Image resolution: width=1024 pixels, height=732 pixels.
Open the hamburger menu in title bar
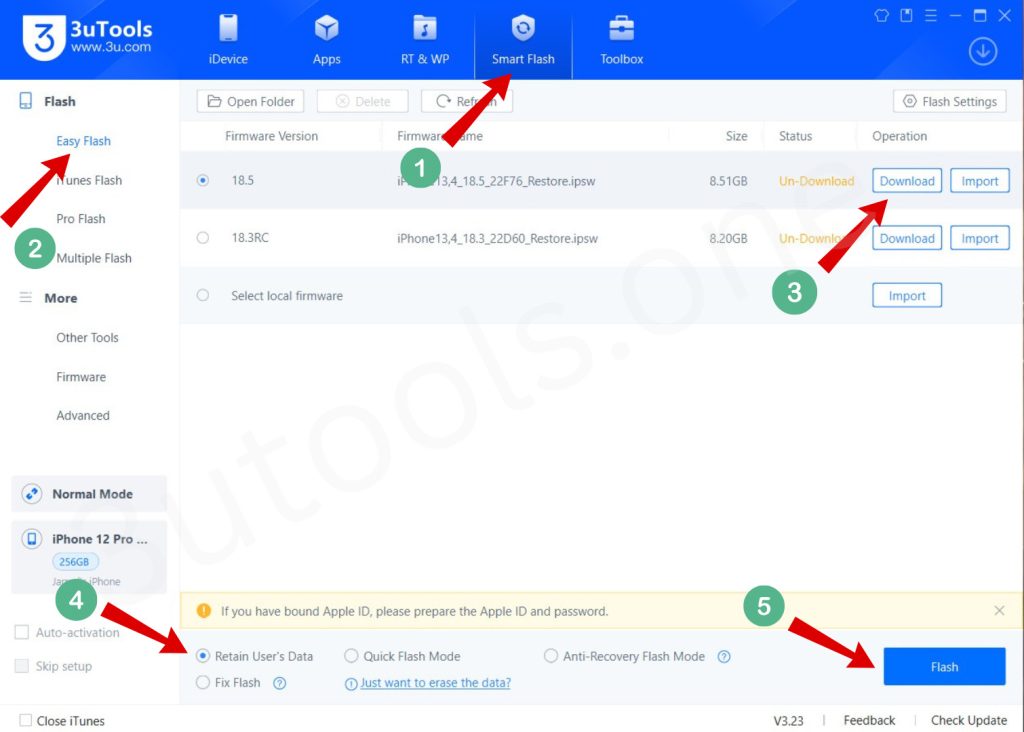click(931, 15)
